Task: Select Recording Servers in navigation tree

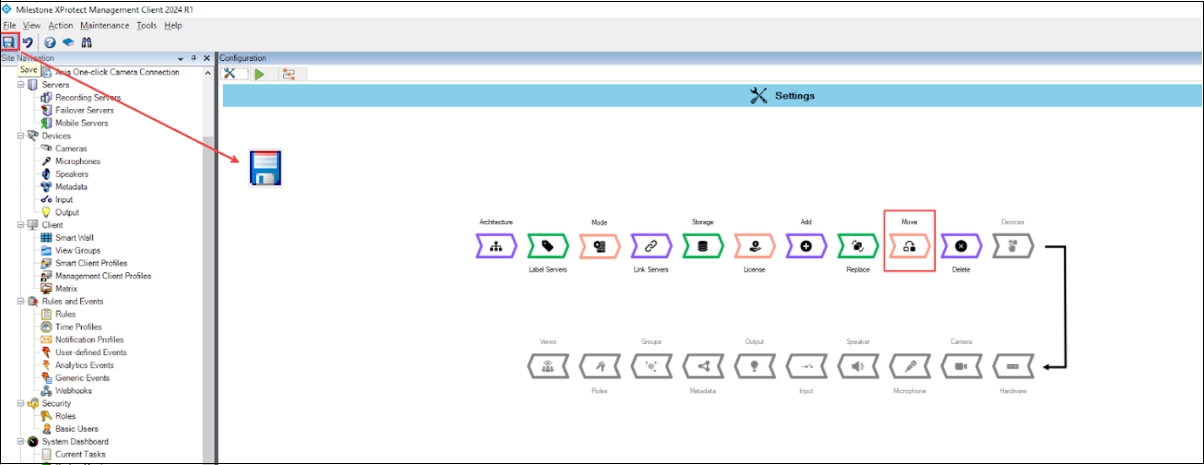Action: (88, 98)
